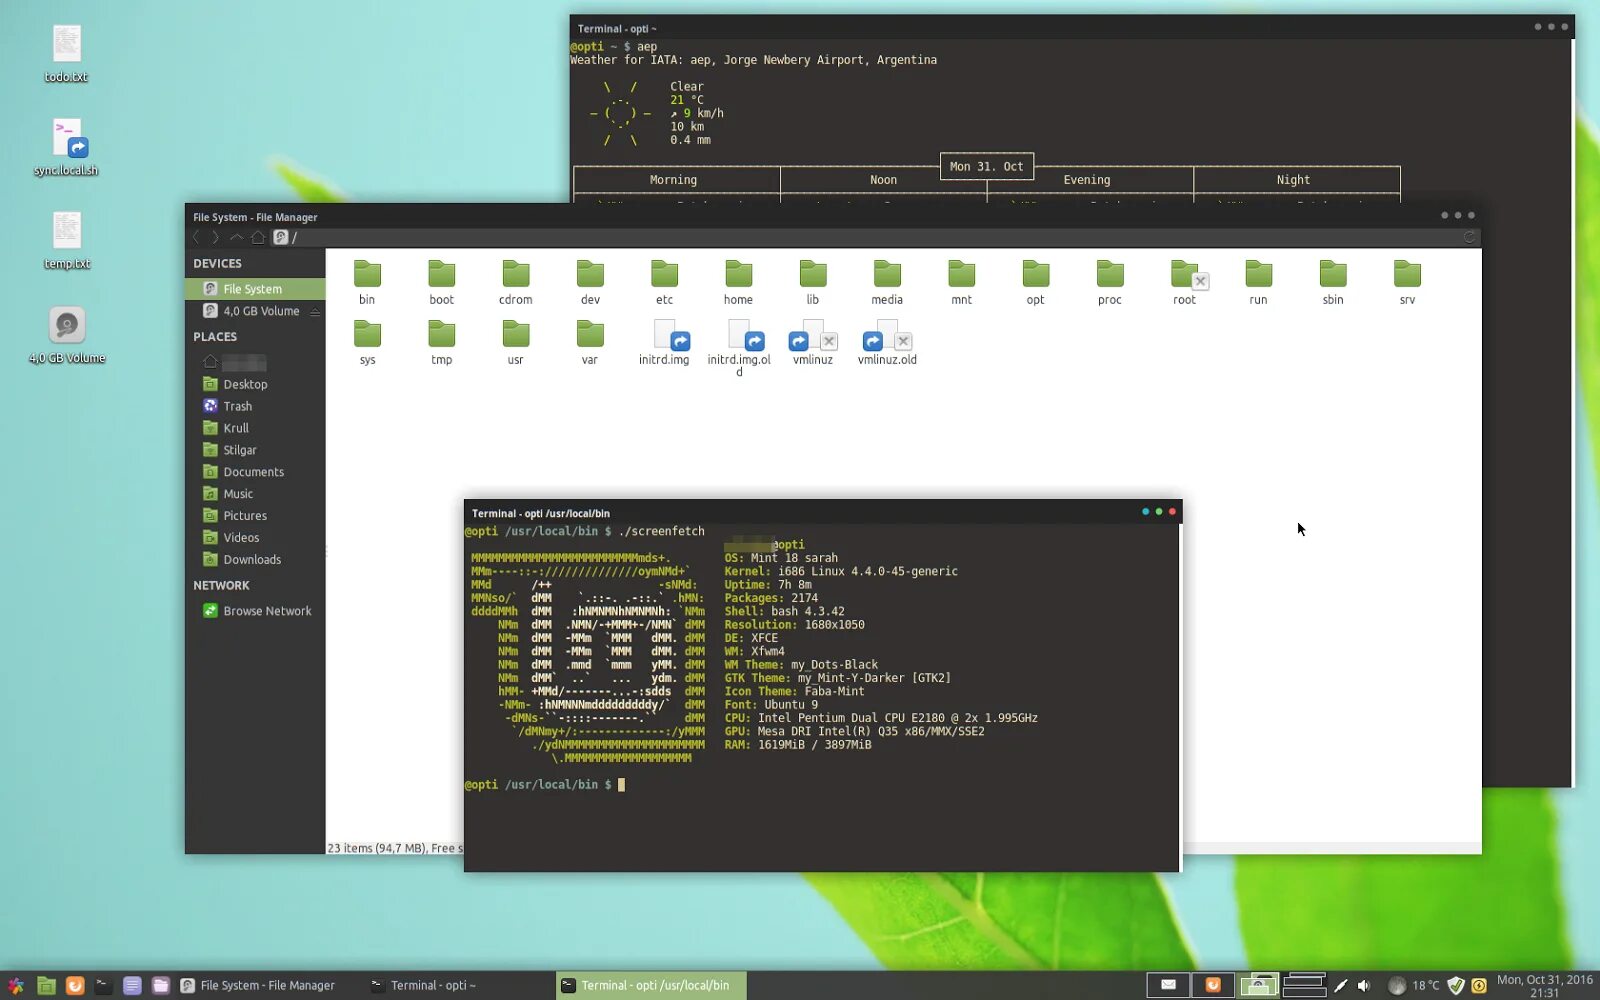
Task: Select the mnt folder icon
Action: (961, 274)
